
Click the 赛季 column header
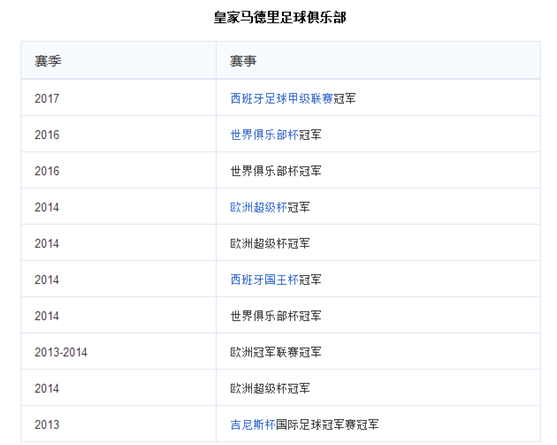point(48,61)
